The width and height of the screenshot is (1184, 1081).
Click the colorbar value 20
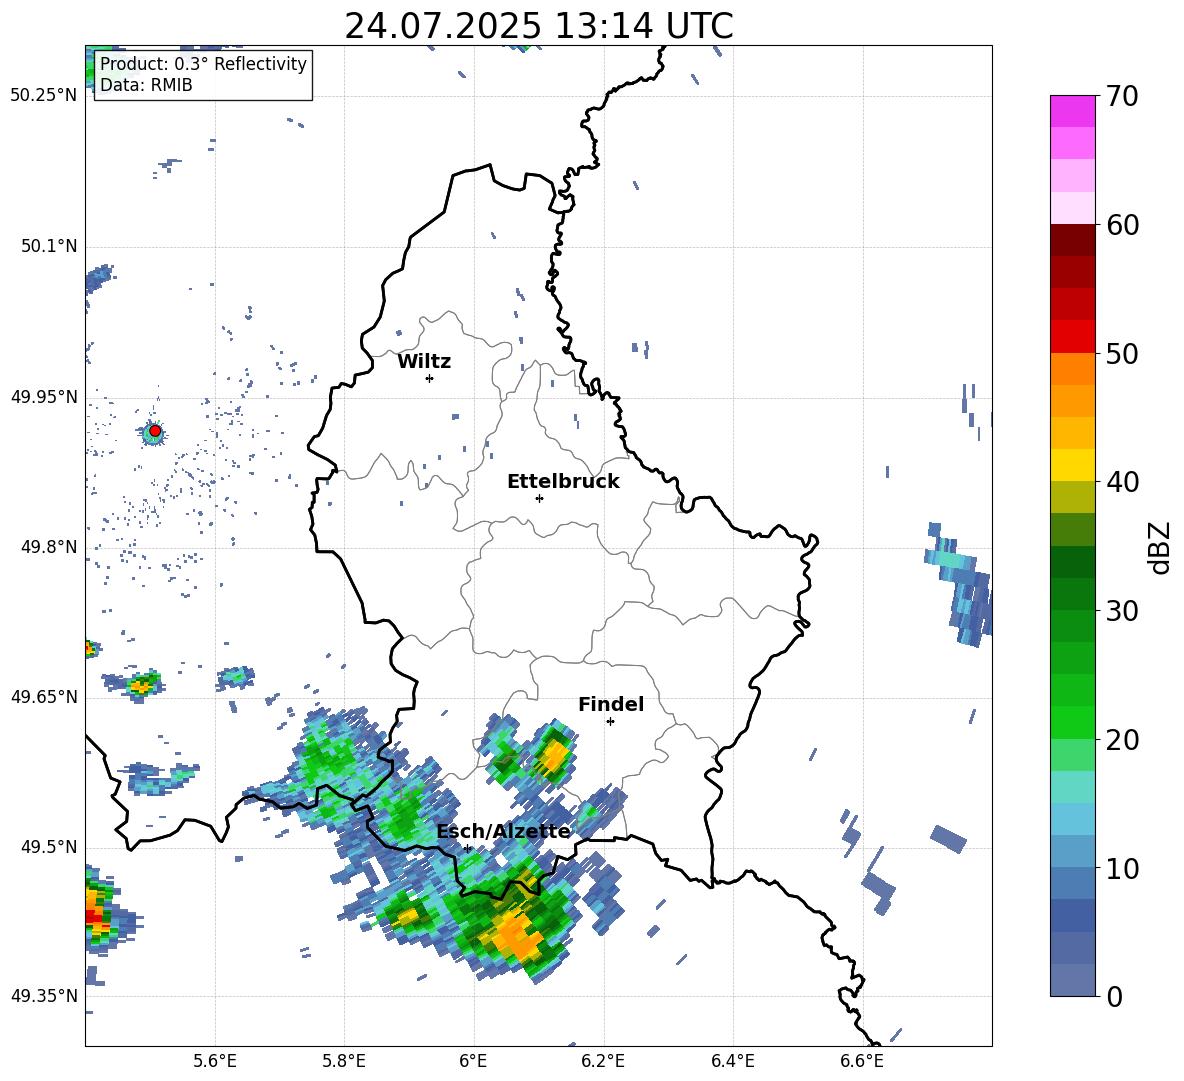[1122, 739]
